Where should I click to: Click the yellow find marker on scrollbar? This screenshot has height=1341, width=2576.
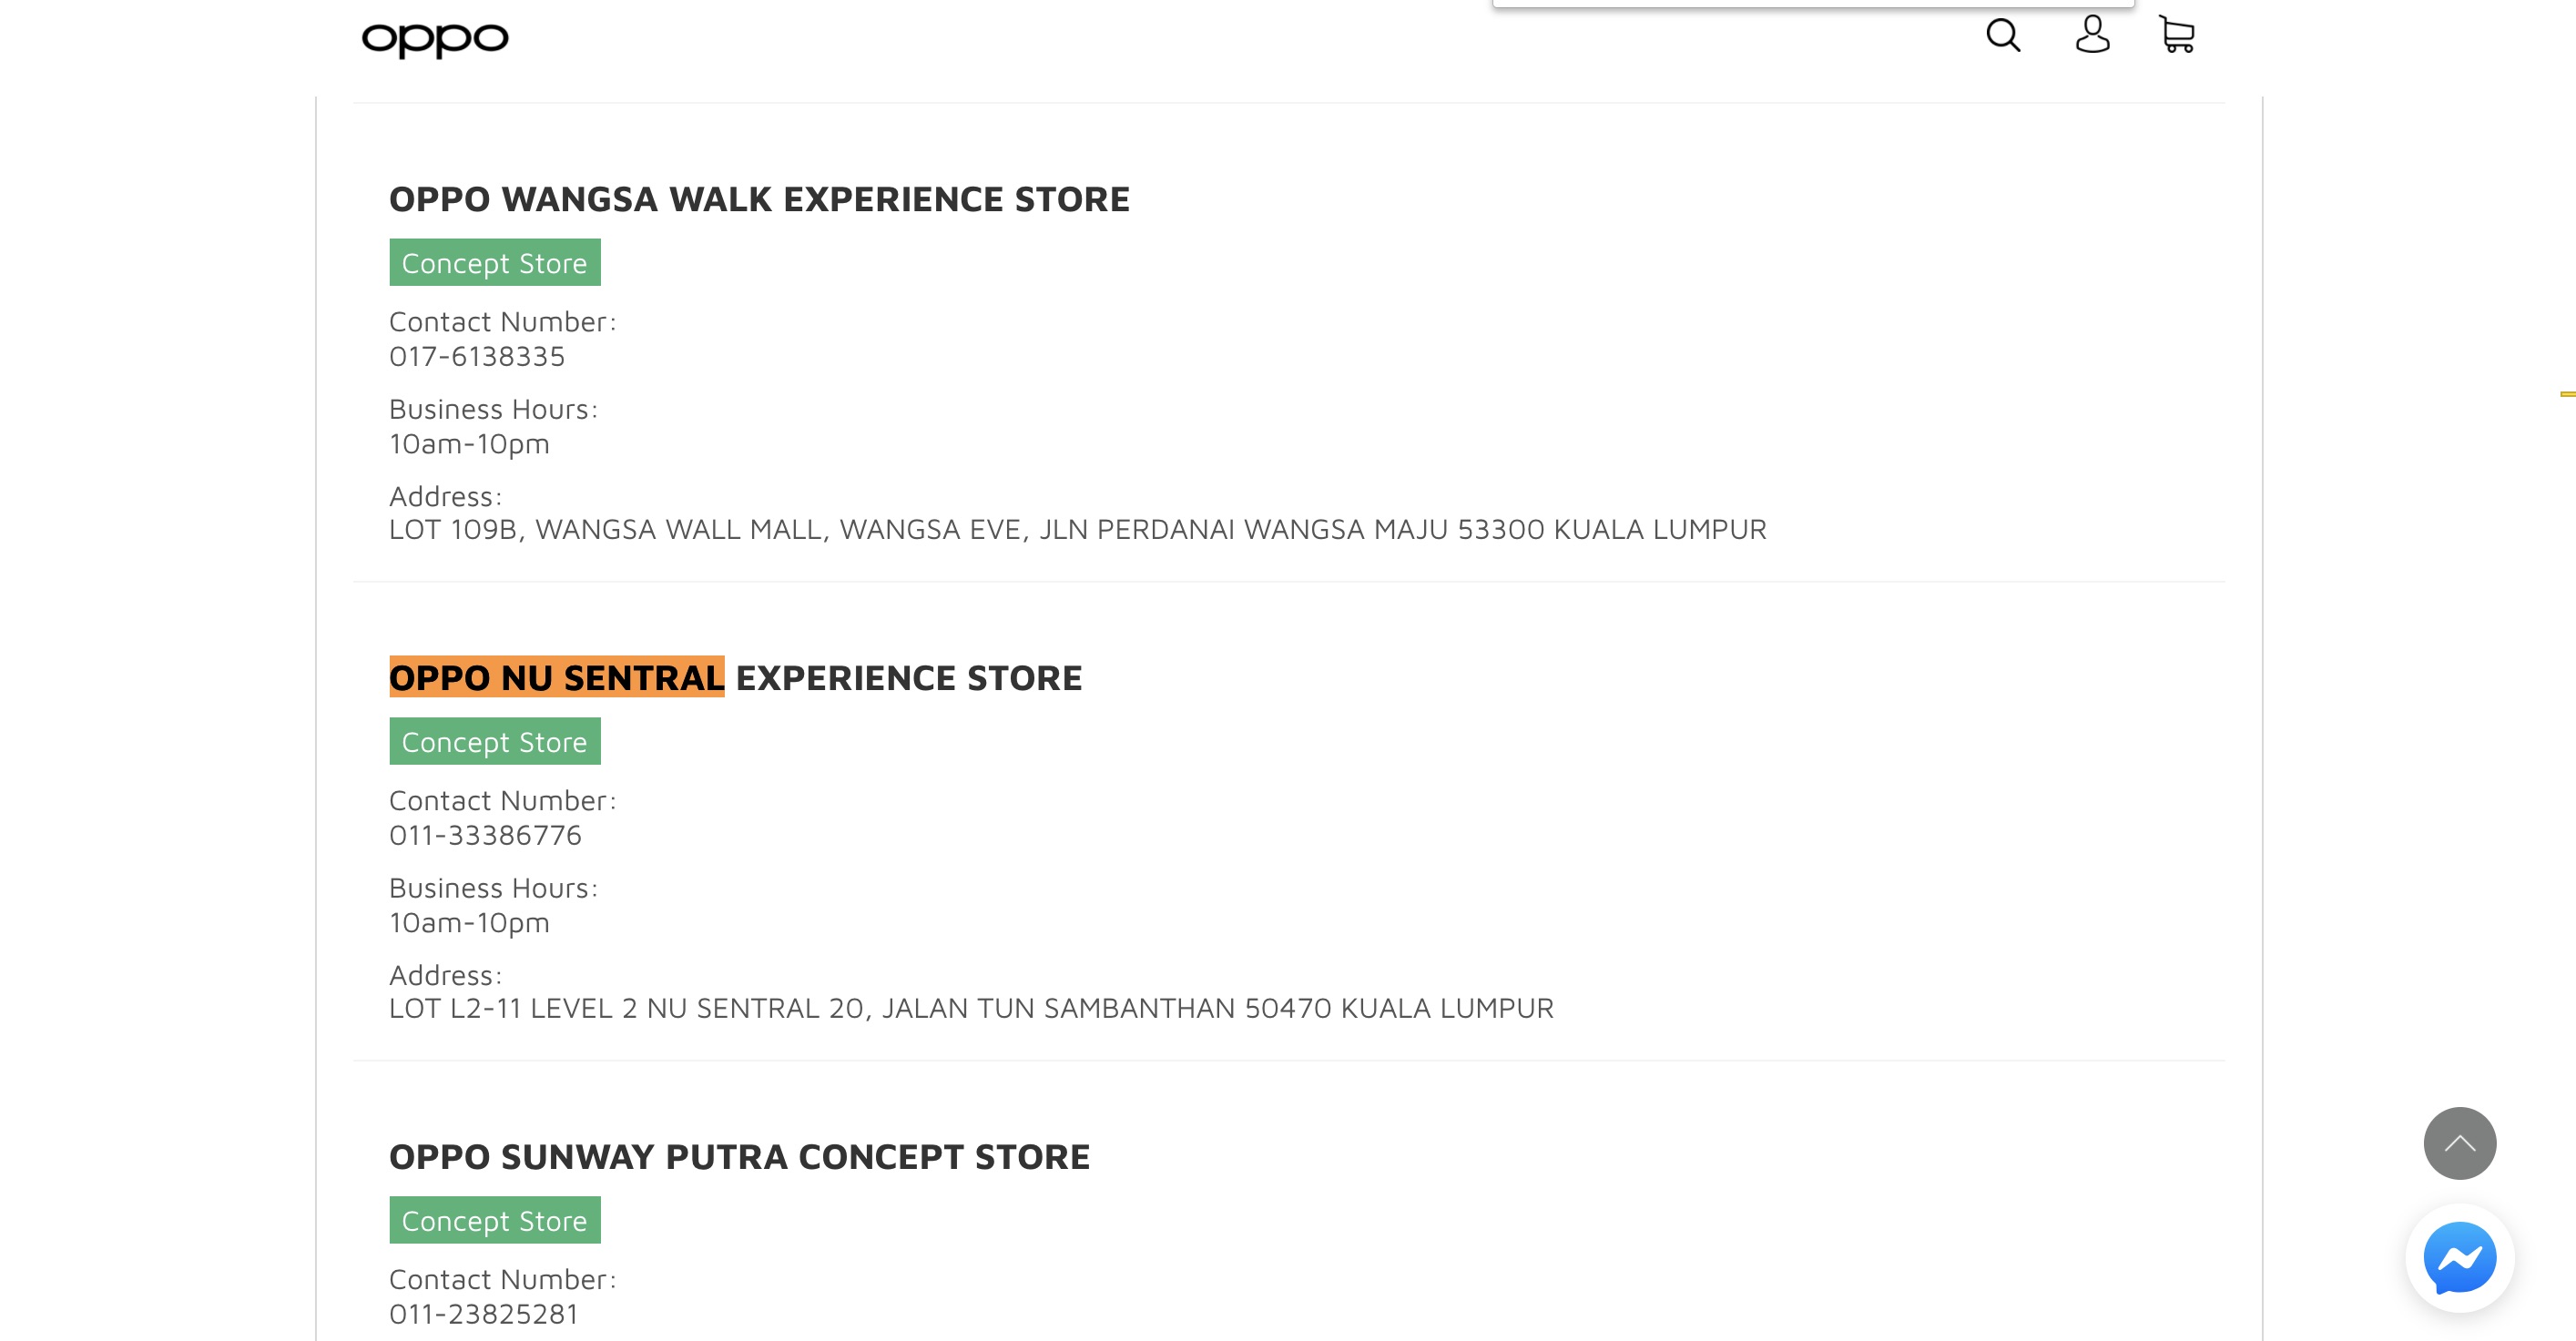pyautogui.click(x=2567, y=394)
